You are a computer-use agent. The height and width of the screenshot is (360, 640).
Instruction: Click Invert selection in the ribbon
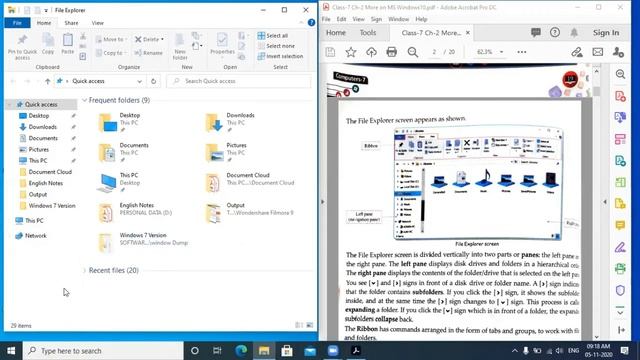[280, 56]
